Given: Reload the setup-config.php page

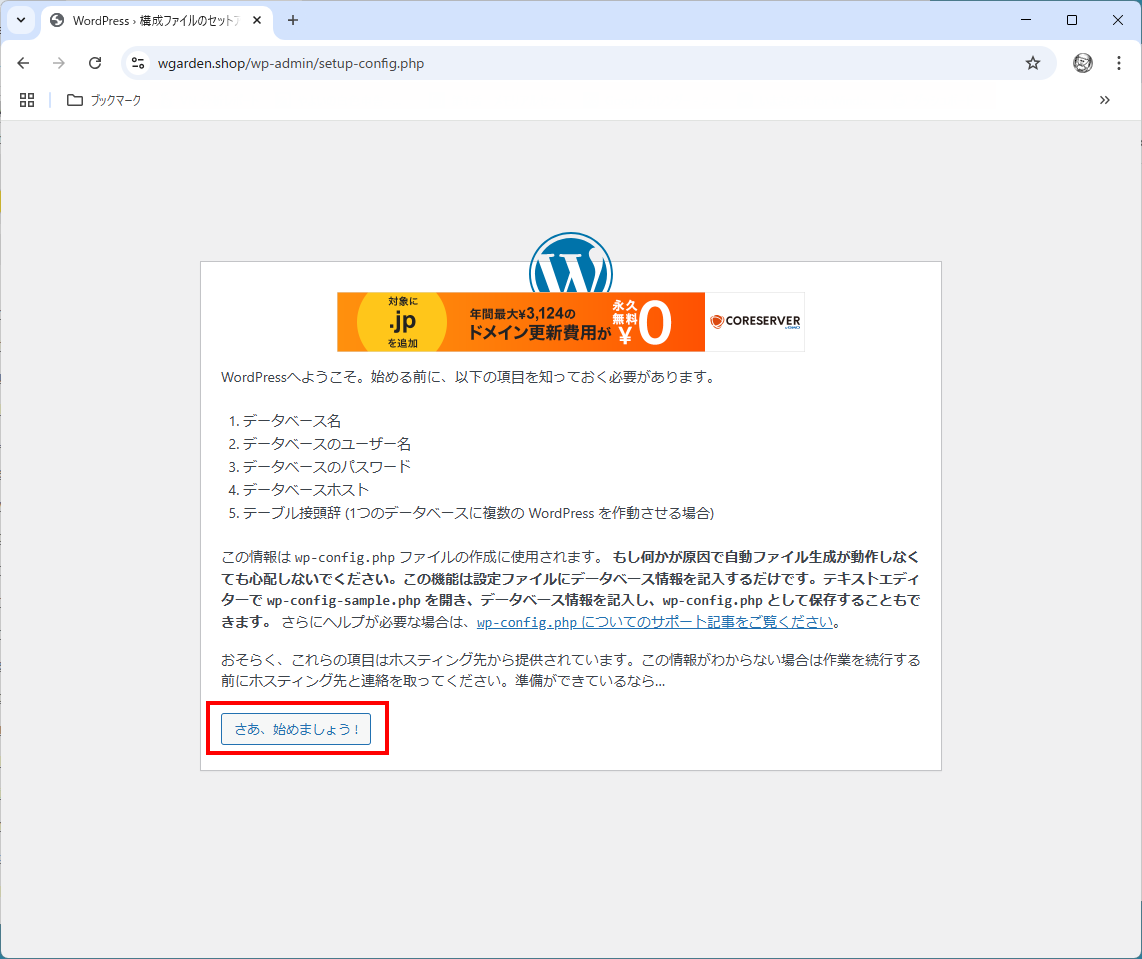Looking at the screenshot, I should point(95,63).
